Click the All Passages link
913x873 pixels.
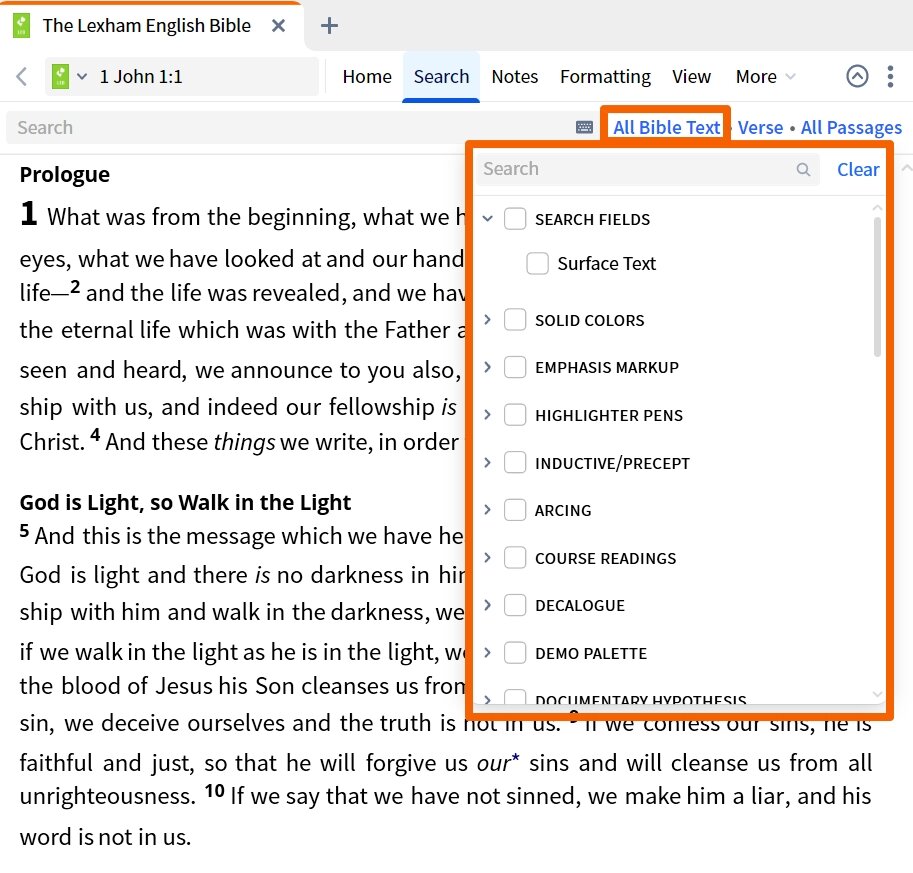[851, 128]
